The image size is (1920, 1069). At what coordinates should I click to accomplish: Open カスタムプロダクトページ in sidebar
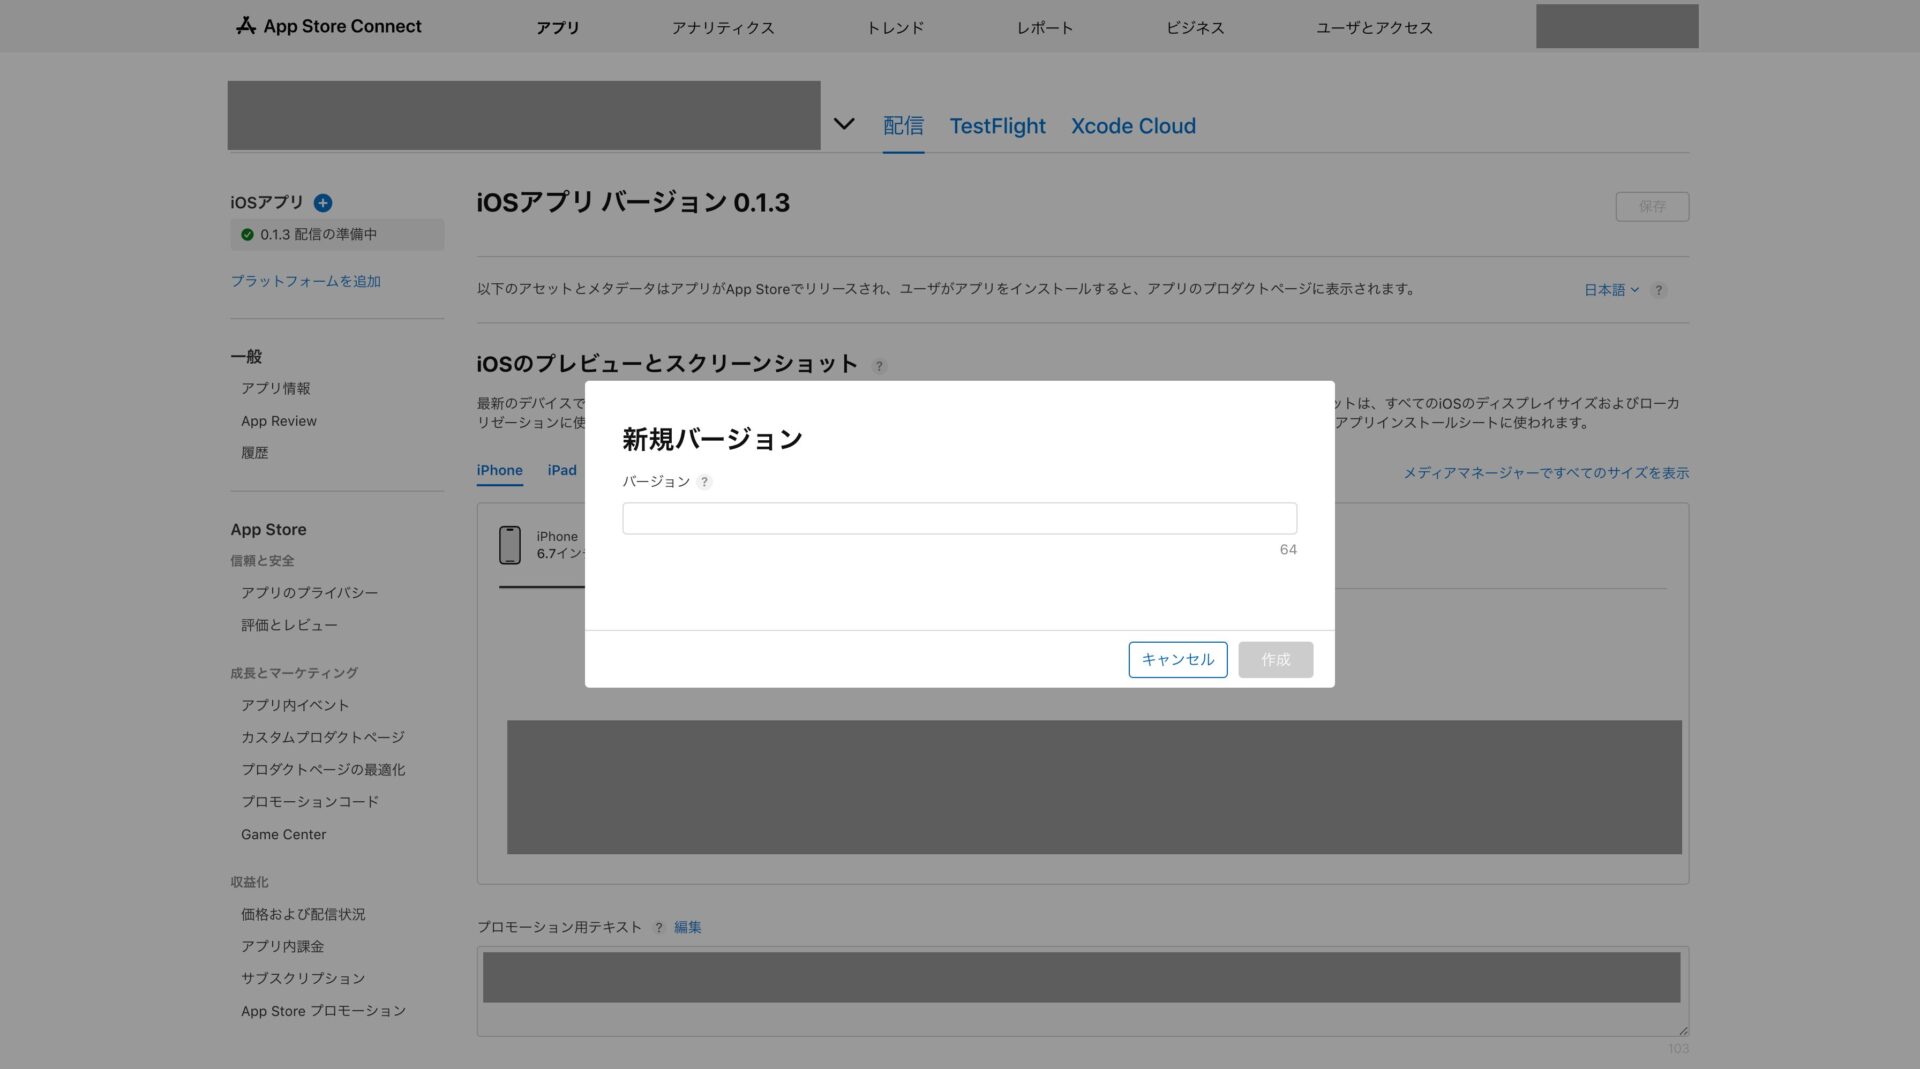pos(323,737)
